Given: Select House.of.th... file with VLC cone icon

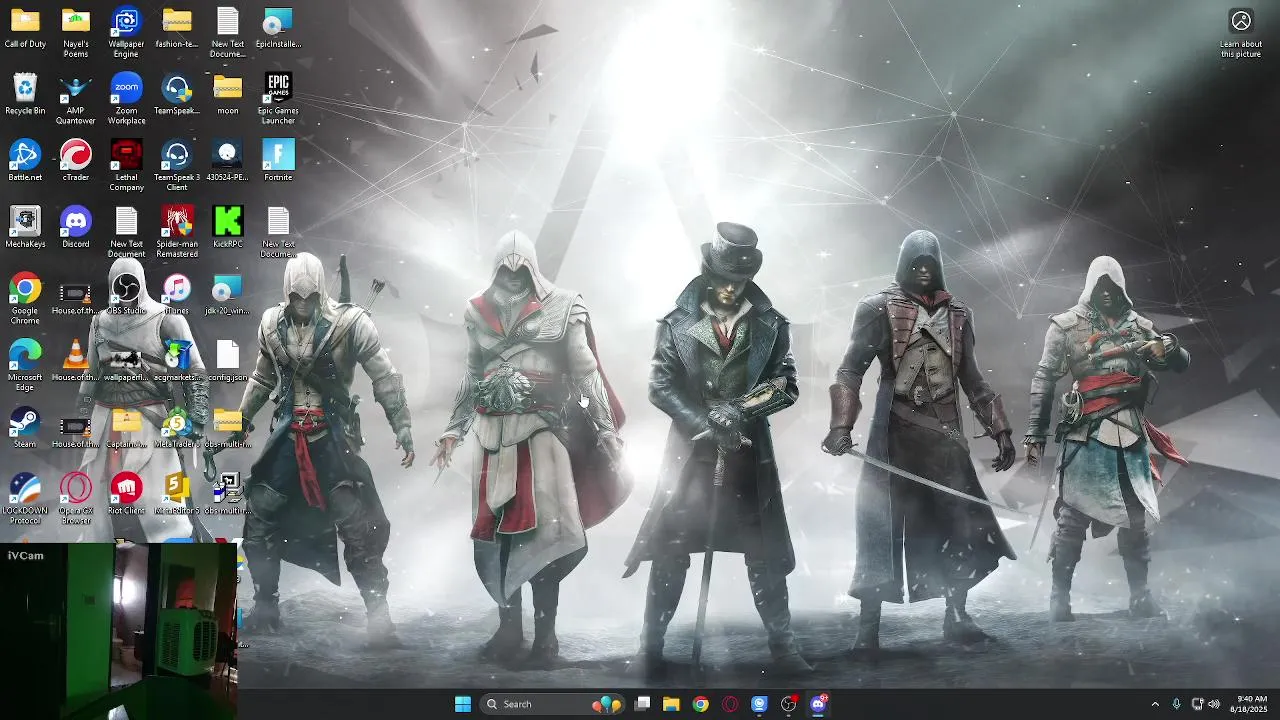Looking at the screenshot, I should [x=76, y=361].
